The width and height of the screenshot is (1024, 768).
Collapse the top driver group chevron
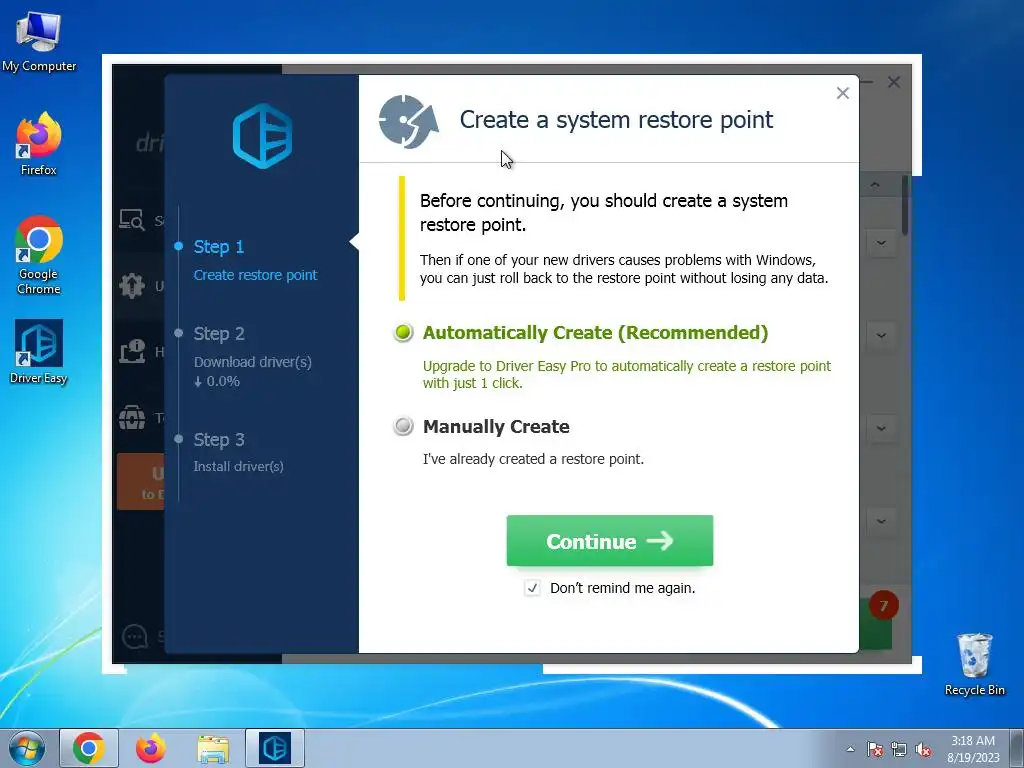coord(875,185)
